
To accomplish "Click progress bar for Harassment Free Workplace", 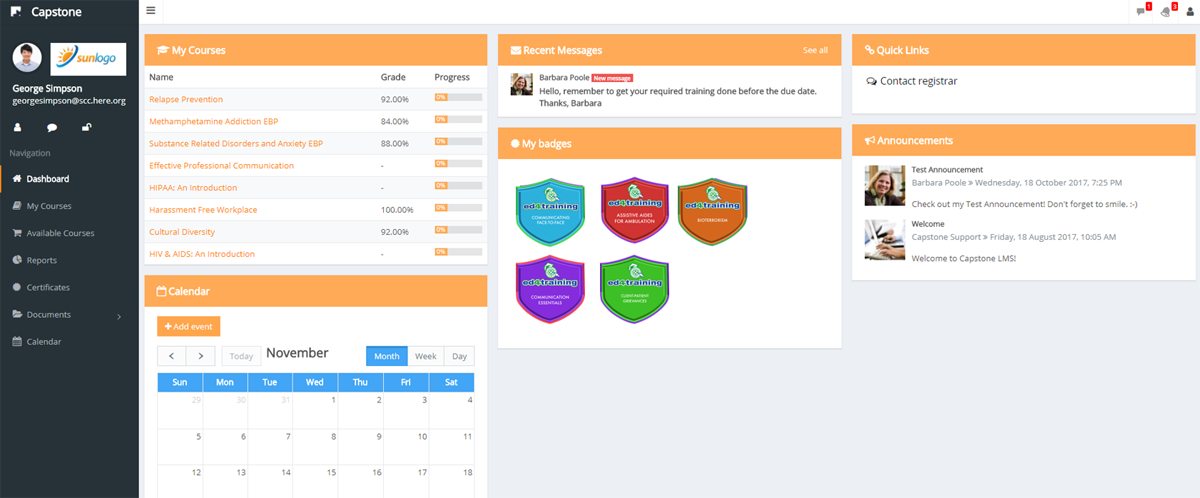I will (x=458, y=209).
